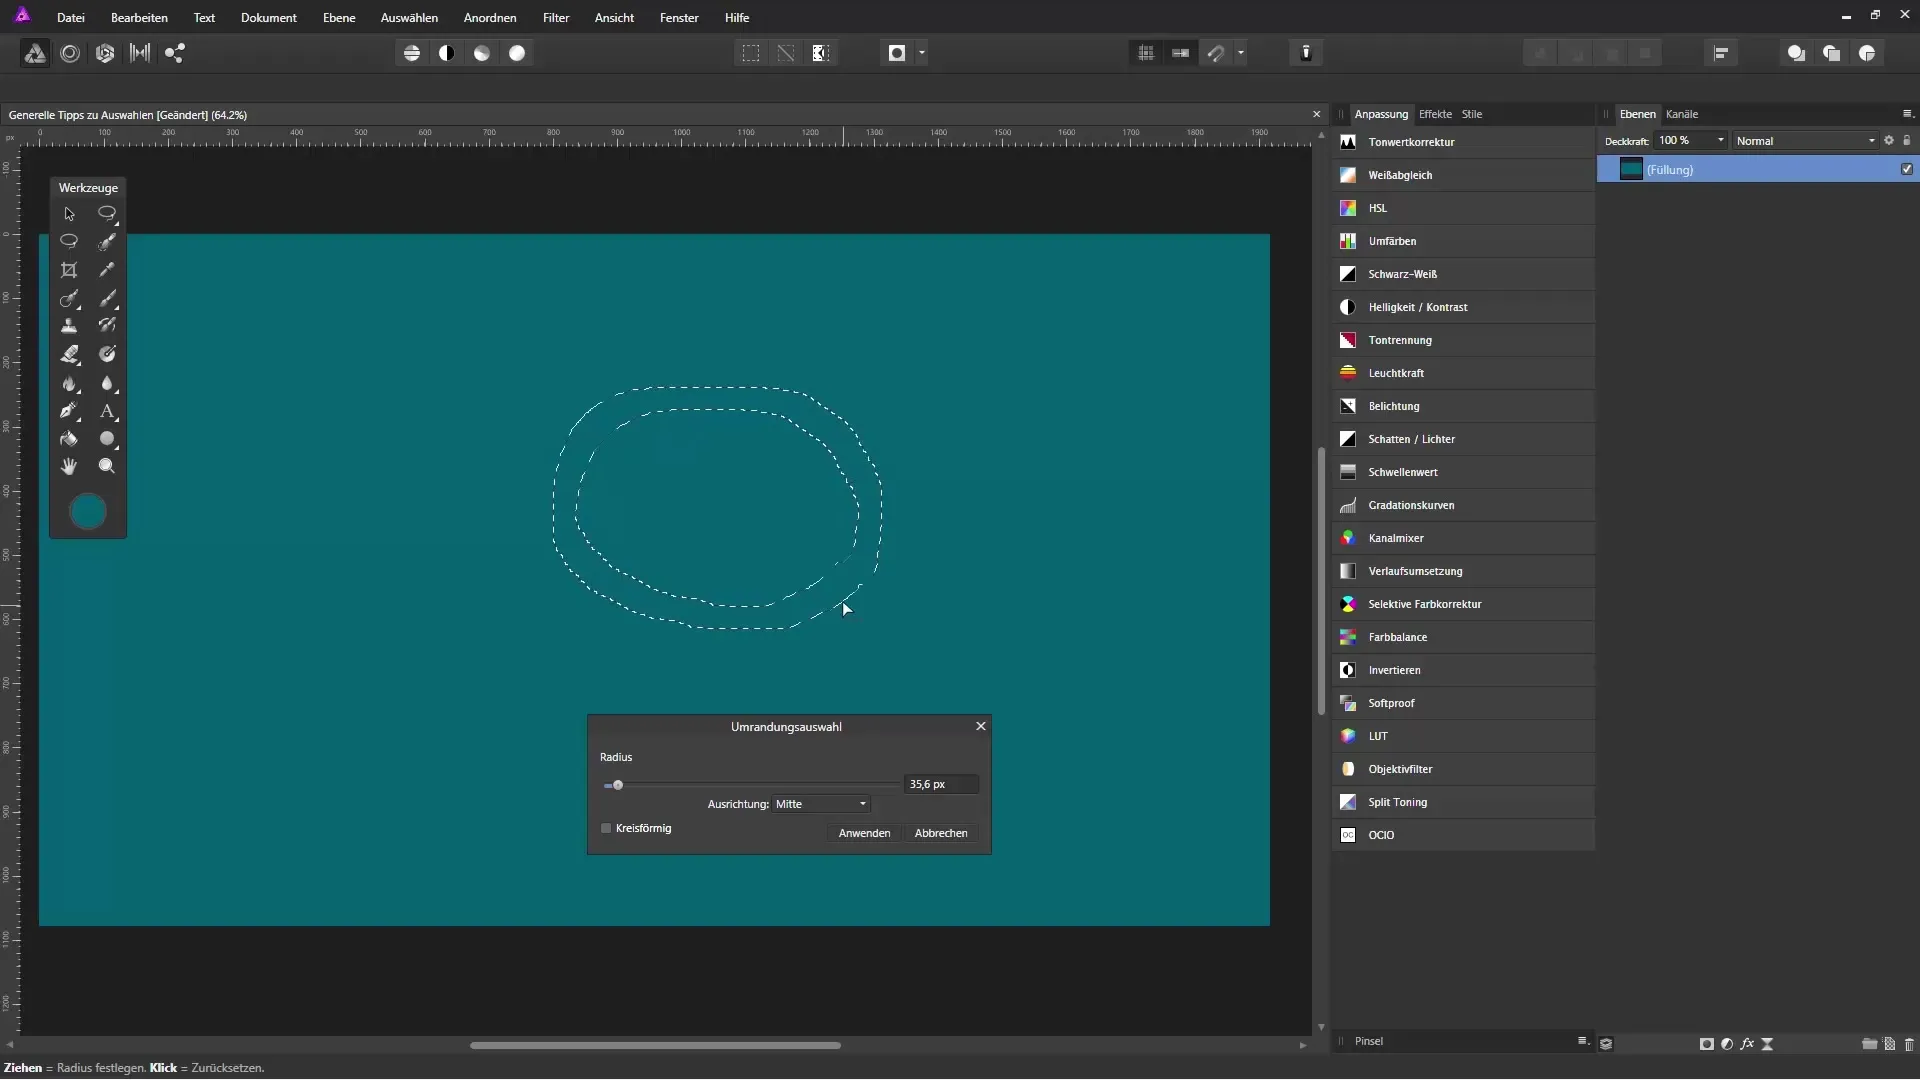Open the Quick Mask options dropdown arrow
The height and width of the screenshot is (1080, 1920).
[x=922, y=53]
